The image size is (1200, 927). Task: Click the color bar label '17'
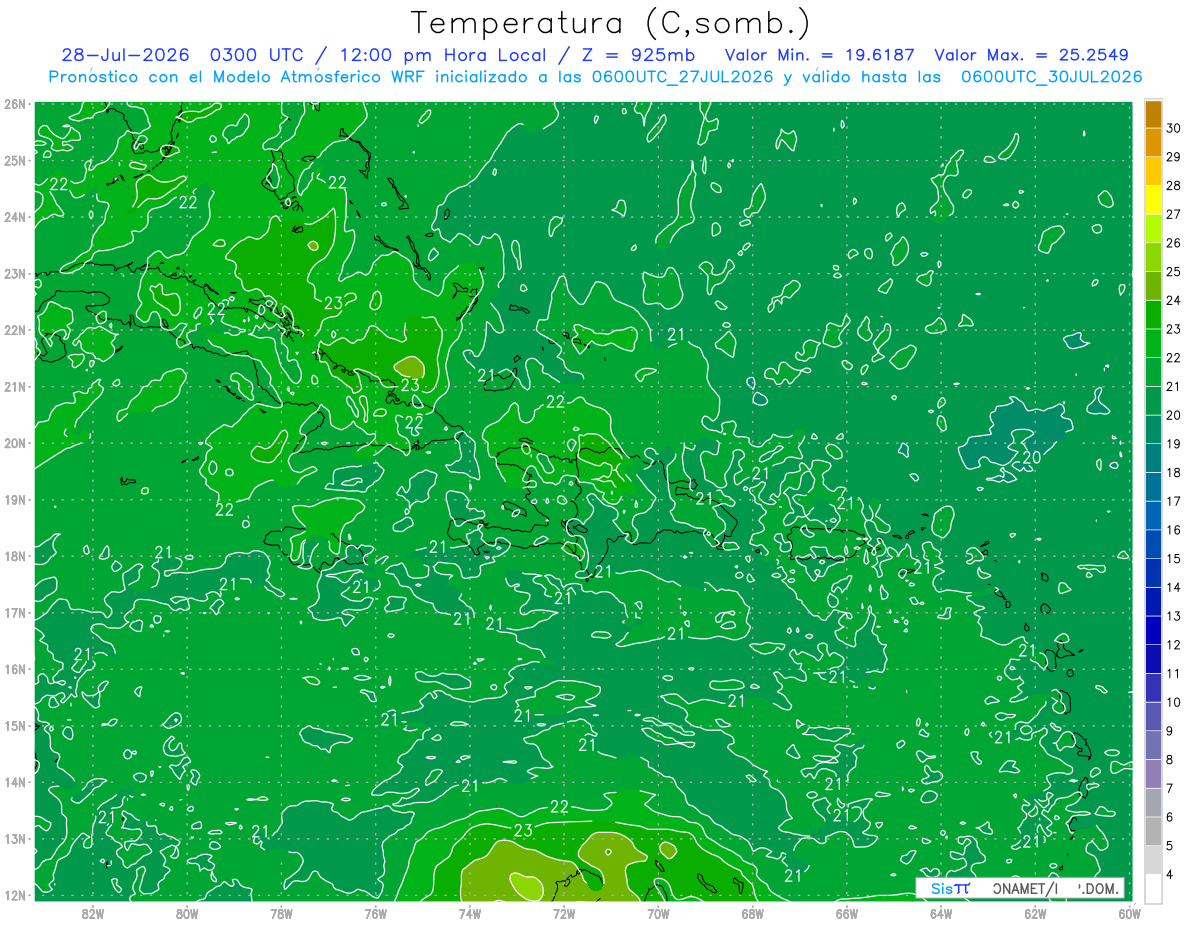1173,501
